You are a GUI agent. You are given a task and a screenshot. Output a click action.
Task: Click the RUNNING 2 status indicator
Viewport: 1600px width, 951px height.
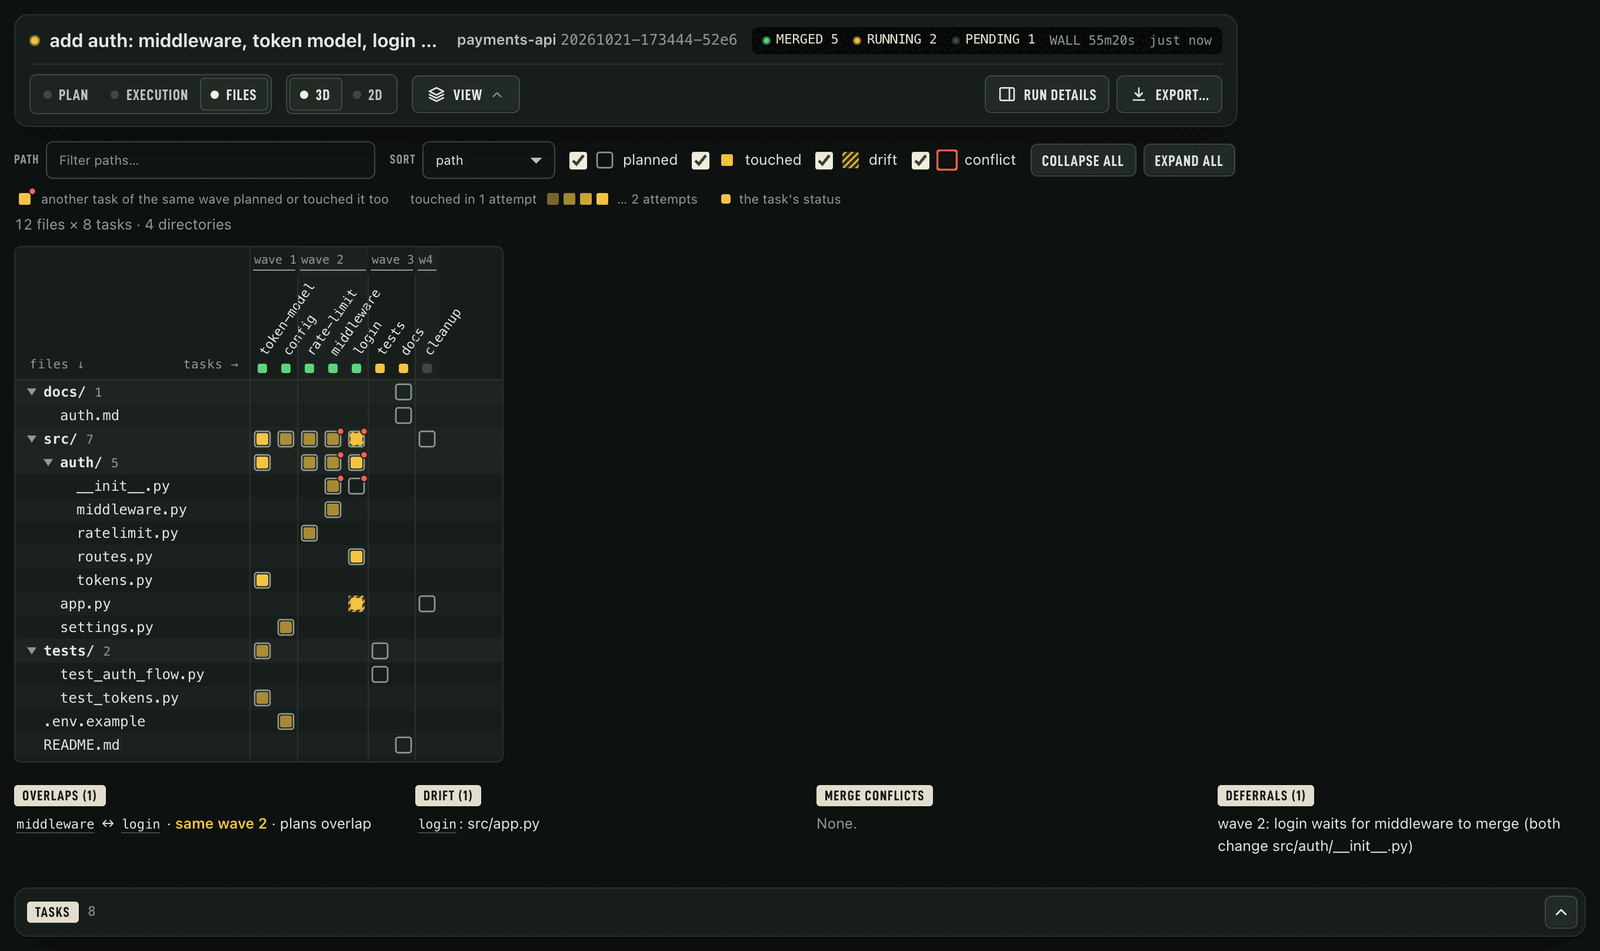point(894,40)
